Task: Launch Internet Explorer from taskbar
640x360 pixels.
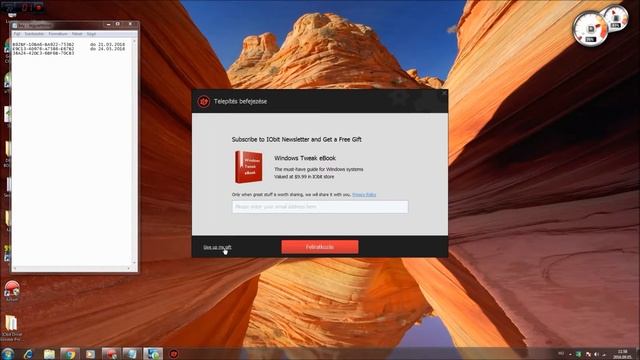Action: tap(28, 354)
